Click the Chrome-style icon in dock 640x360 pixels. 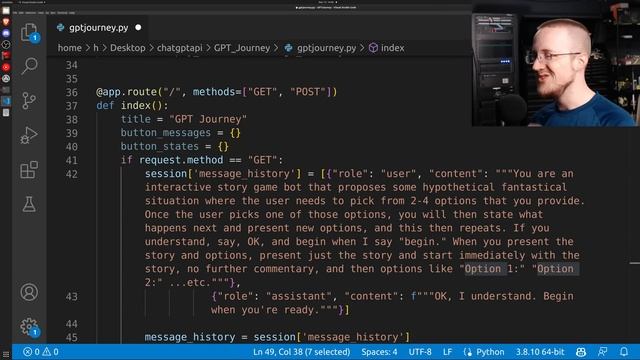point(6,78)
